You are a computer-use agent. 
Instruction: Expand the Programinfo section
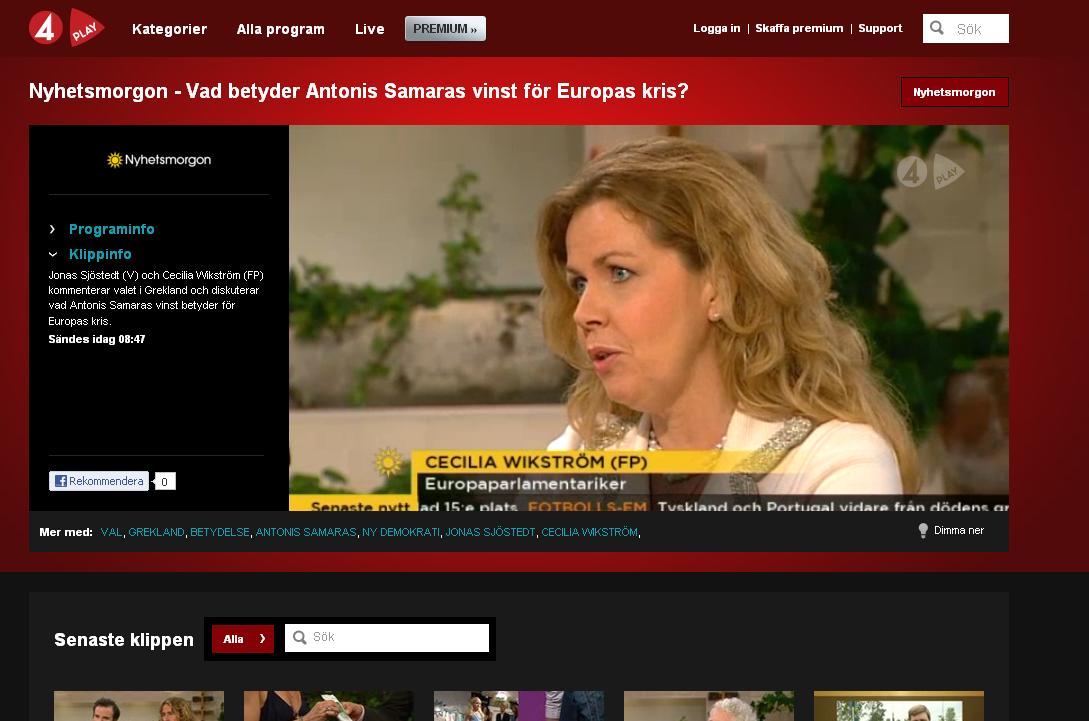pyautogui.click(x=111, y=229)
